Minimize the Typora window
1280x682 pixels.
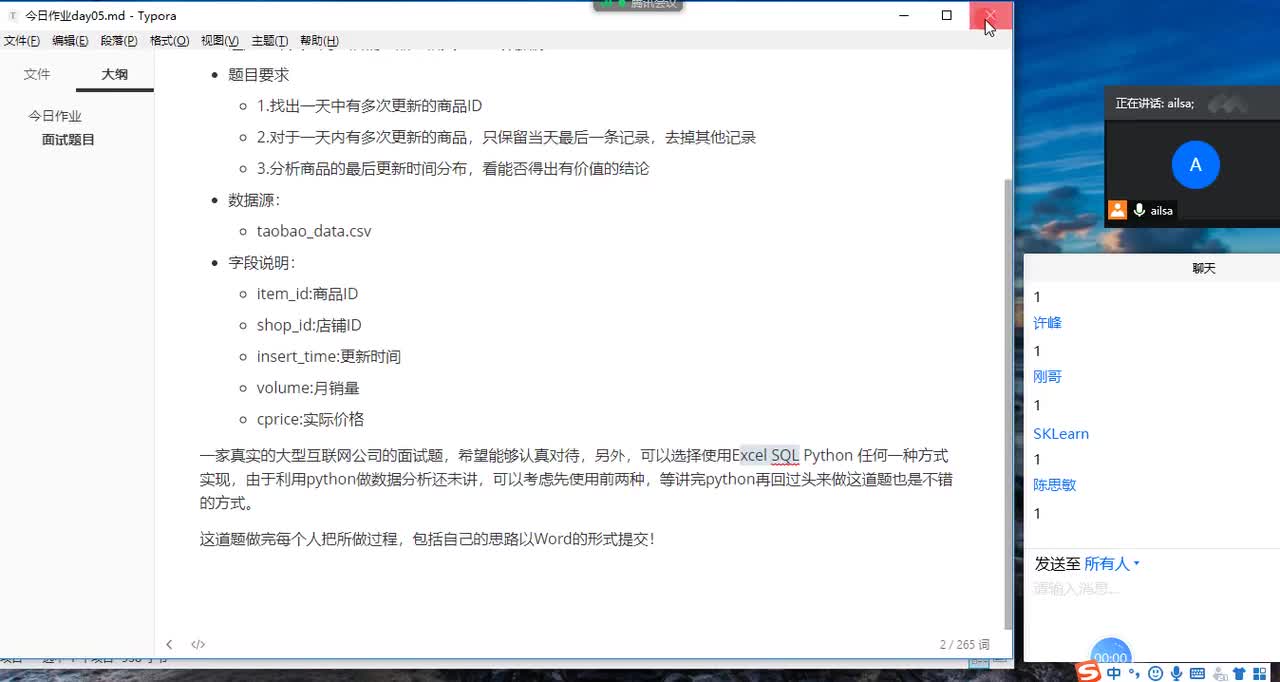(903, 15)
